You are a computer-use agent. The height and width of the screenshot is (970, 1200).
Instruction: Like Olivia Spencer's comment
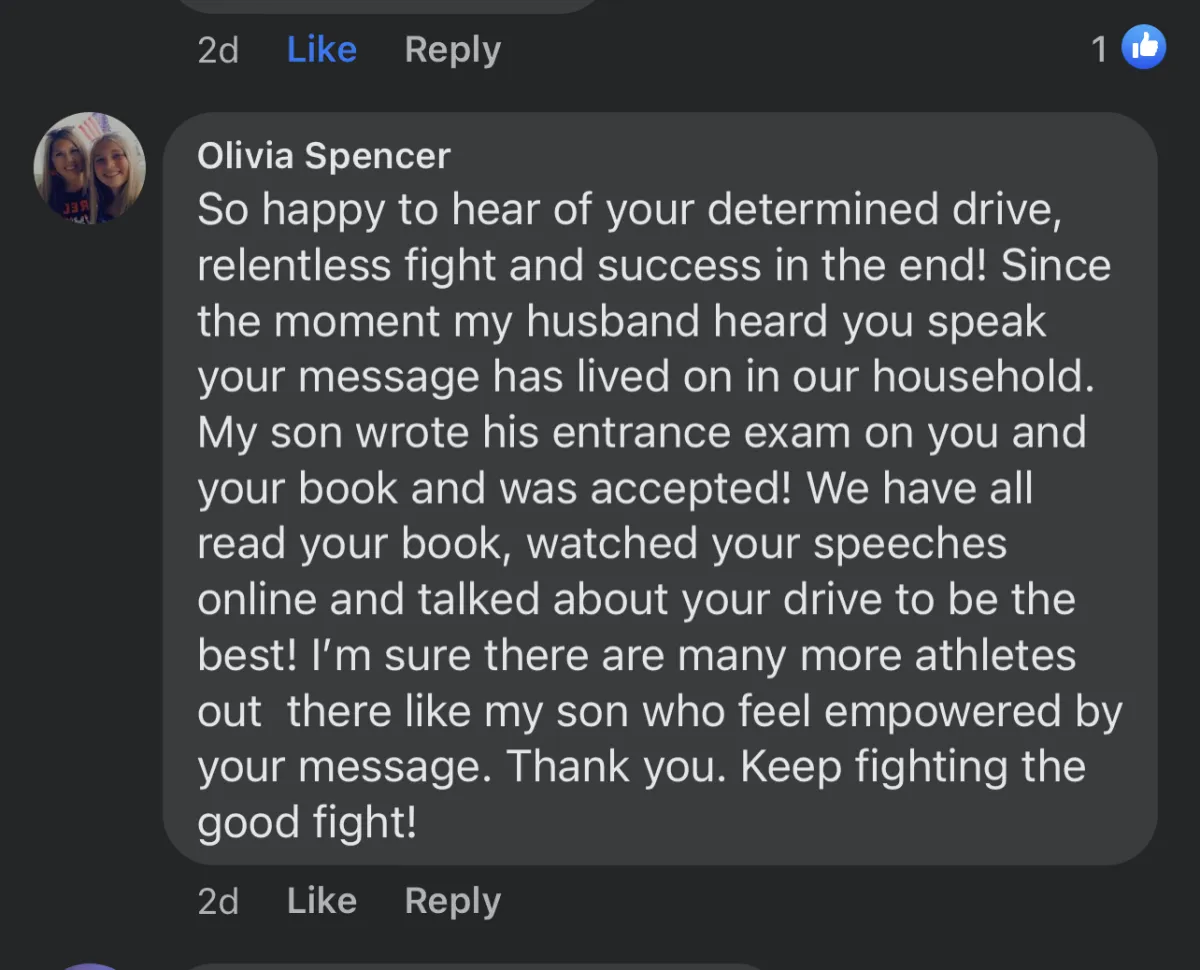coord(321,901)
